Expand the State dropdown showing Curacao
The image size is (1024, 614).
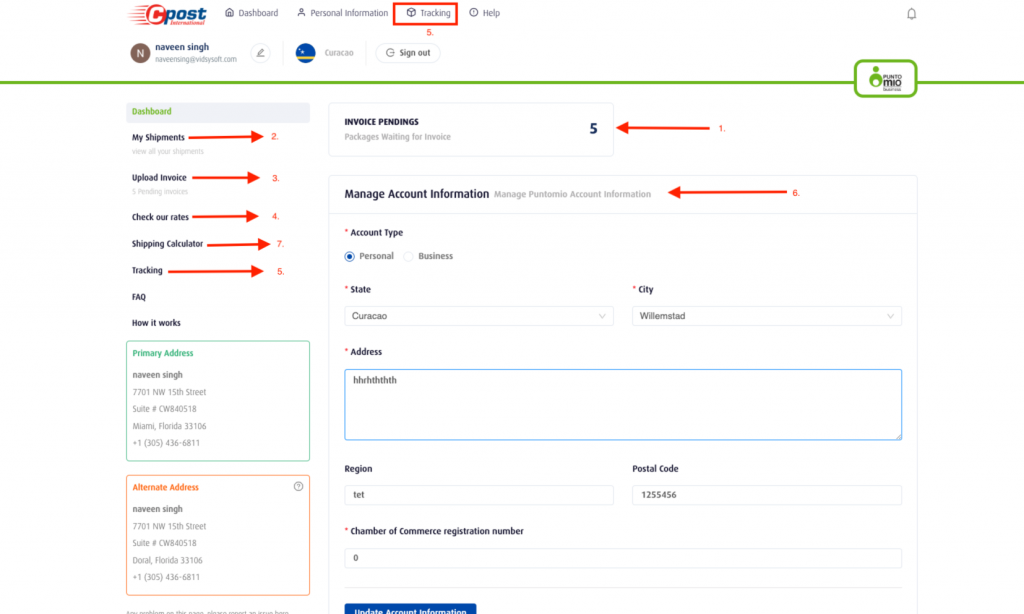(479, 316)
